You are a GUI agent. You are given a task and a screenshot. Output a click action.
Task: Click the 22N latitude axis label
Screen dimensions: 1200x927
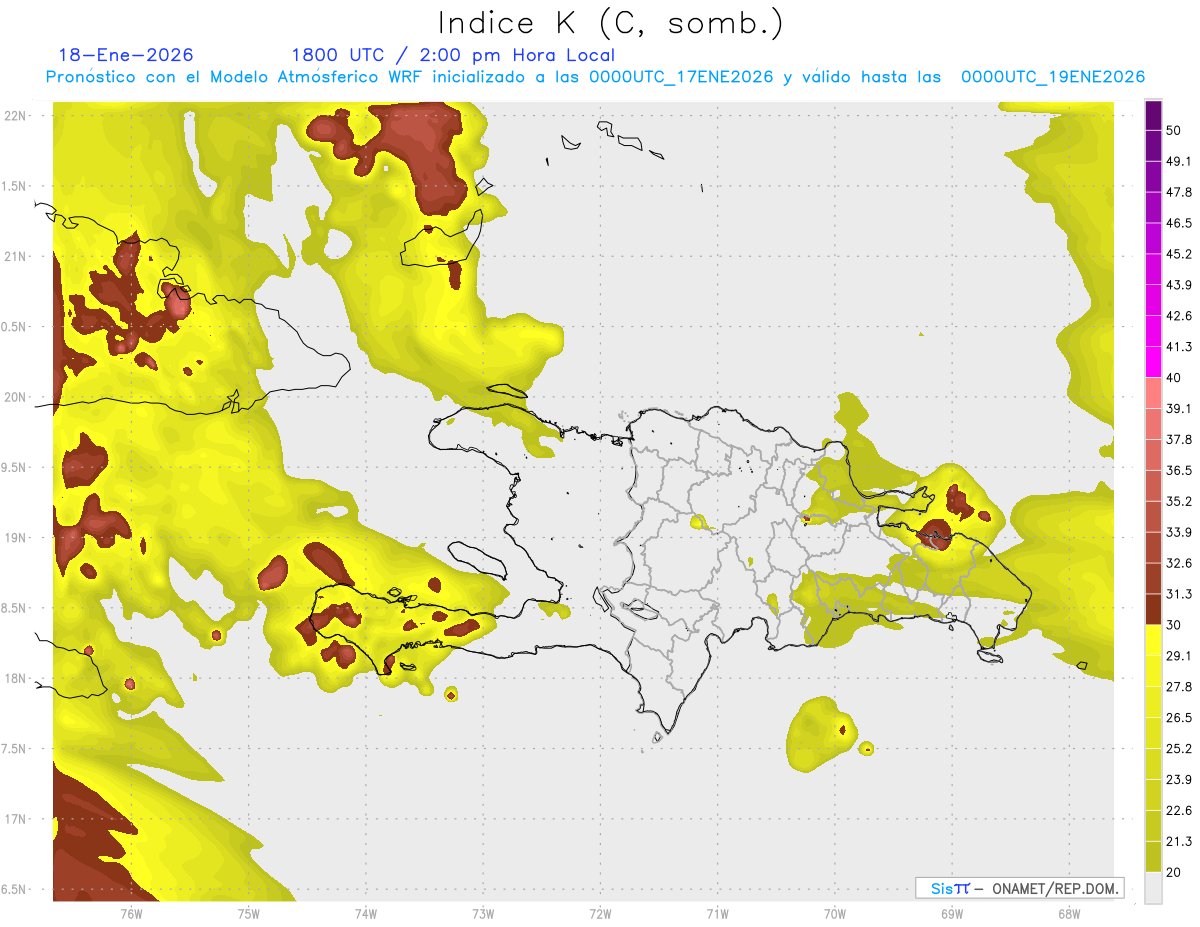pyautogui.click(x=16, y=115)
